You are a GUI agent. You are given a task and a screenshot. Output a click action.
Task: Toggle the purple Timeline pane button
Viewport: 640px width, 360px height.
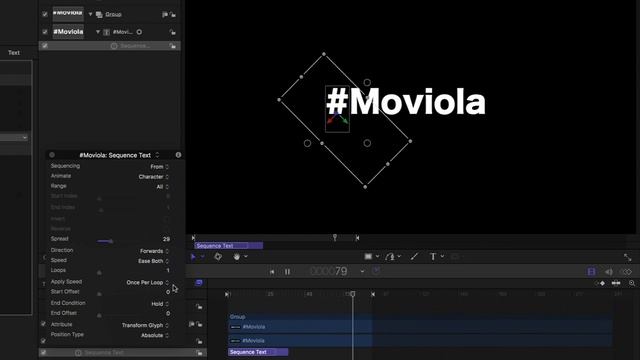(591, 272)
